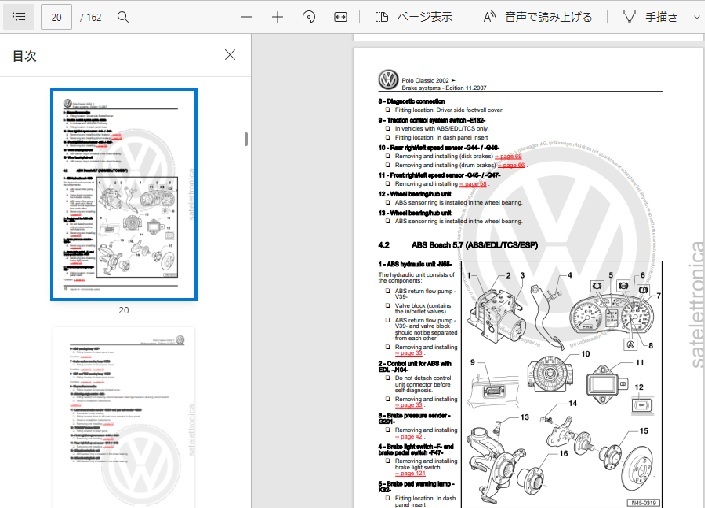This screenshot has height=508, width=705.
Task: Toggle the table of contents sidebar icon
Action: (x=19, y=17)
